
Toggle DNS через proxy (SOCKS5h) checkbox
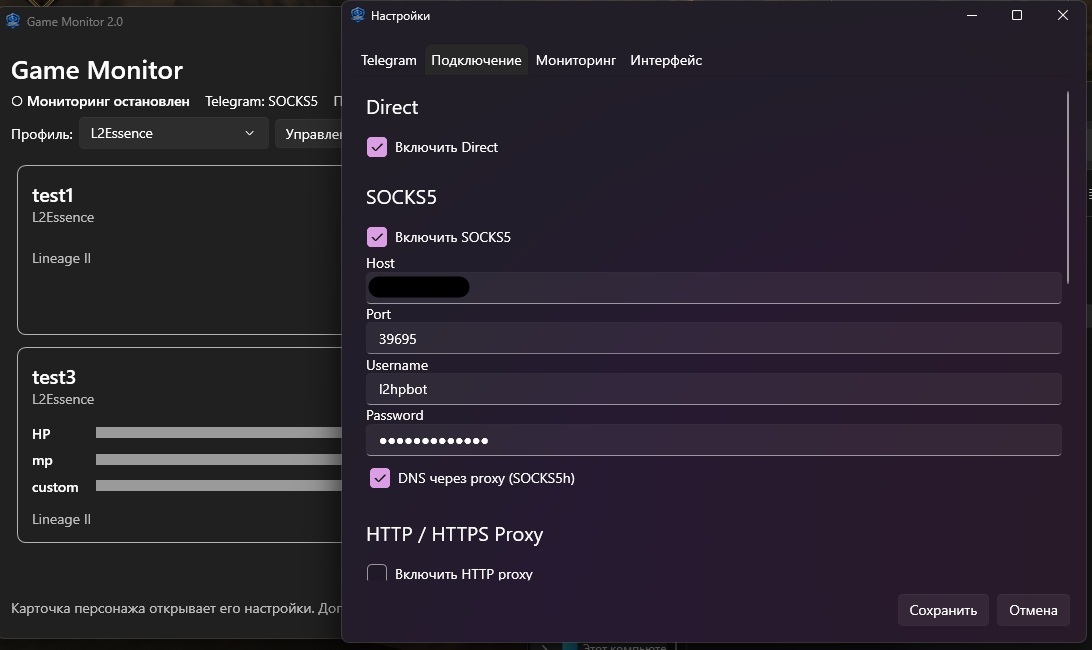(380, 478)
